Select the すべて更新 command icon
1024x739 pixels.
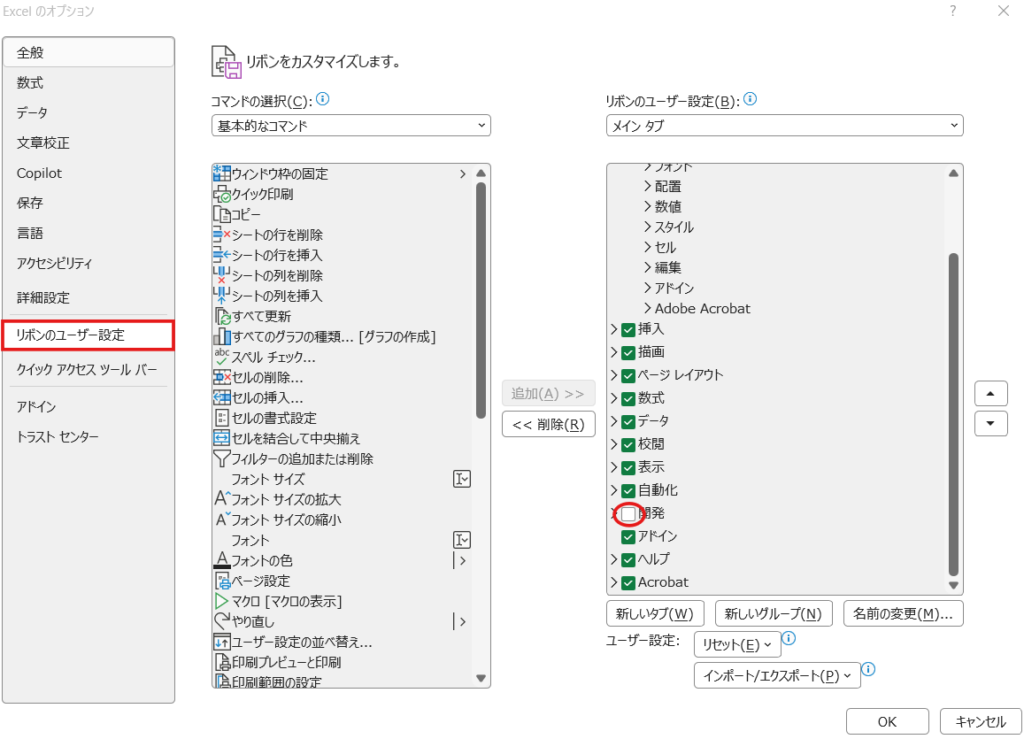click(x=223, y=316)
